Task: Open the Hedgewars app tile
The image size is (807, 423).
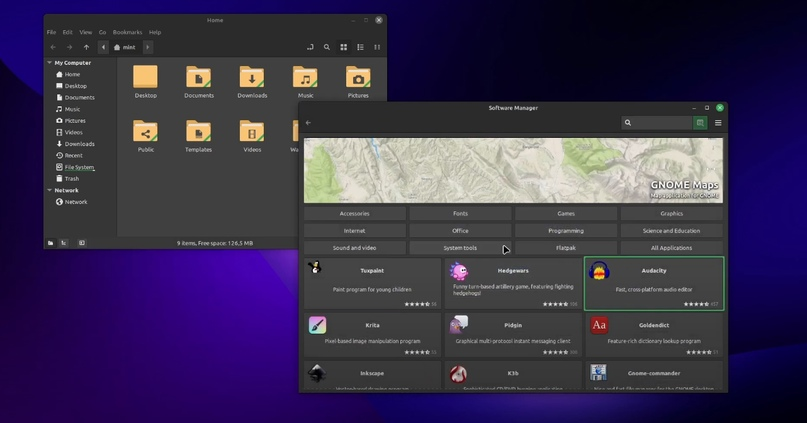Action: coord(513,283)
